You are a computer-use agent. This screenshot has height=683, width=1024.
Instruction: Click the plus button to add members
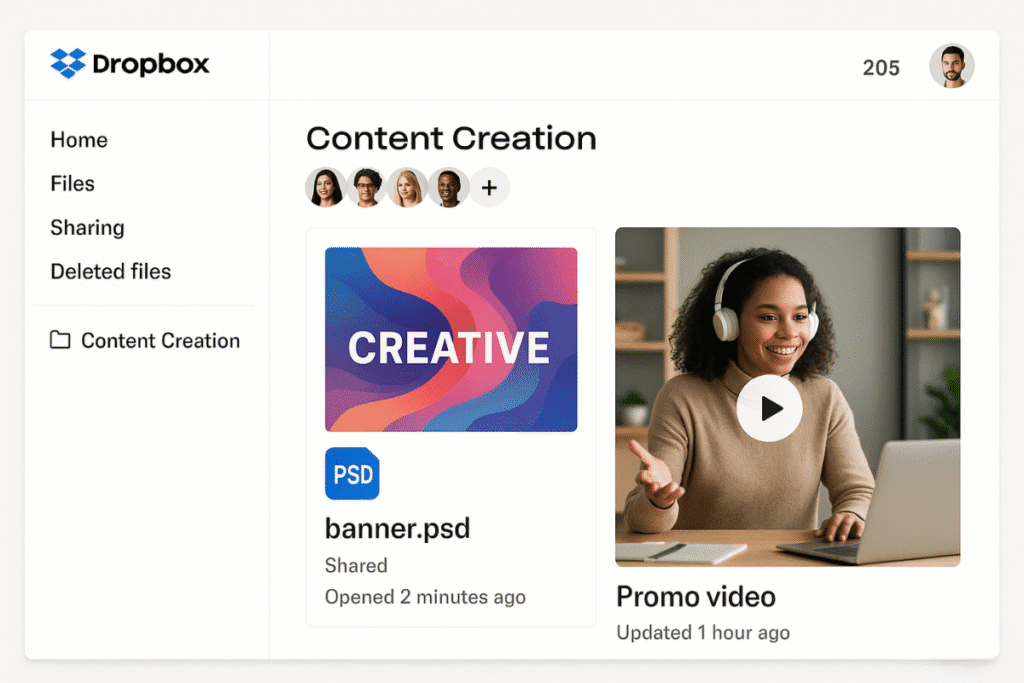pos(489,187)
